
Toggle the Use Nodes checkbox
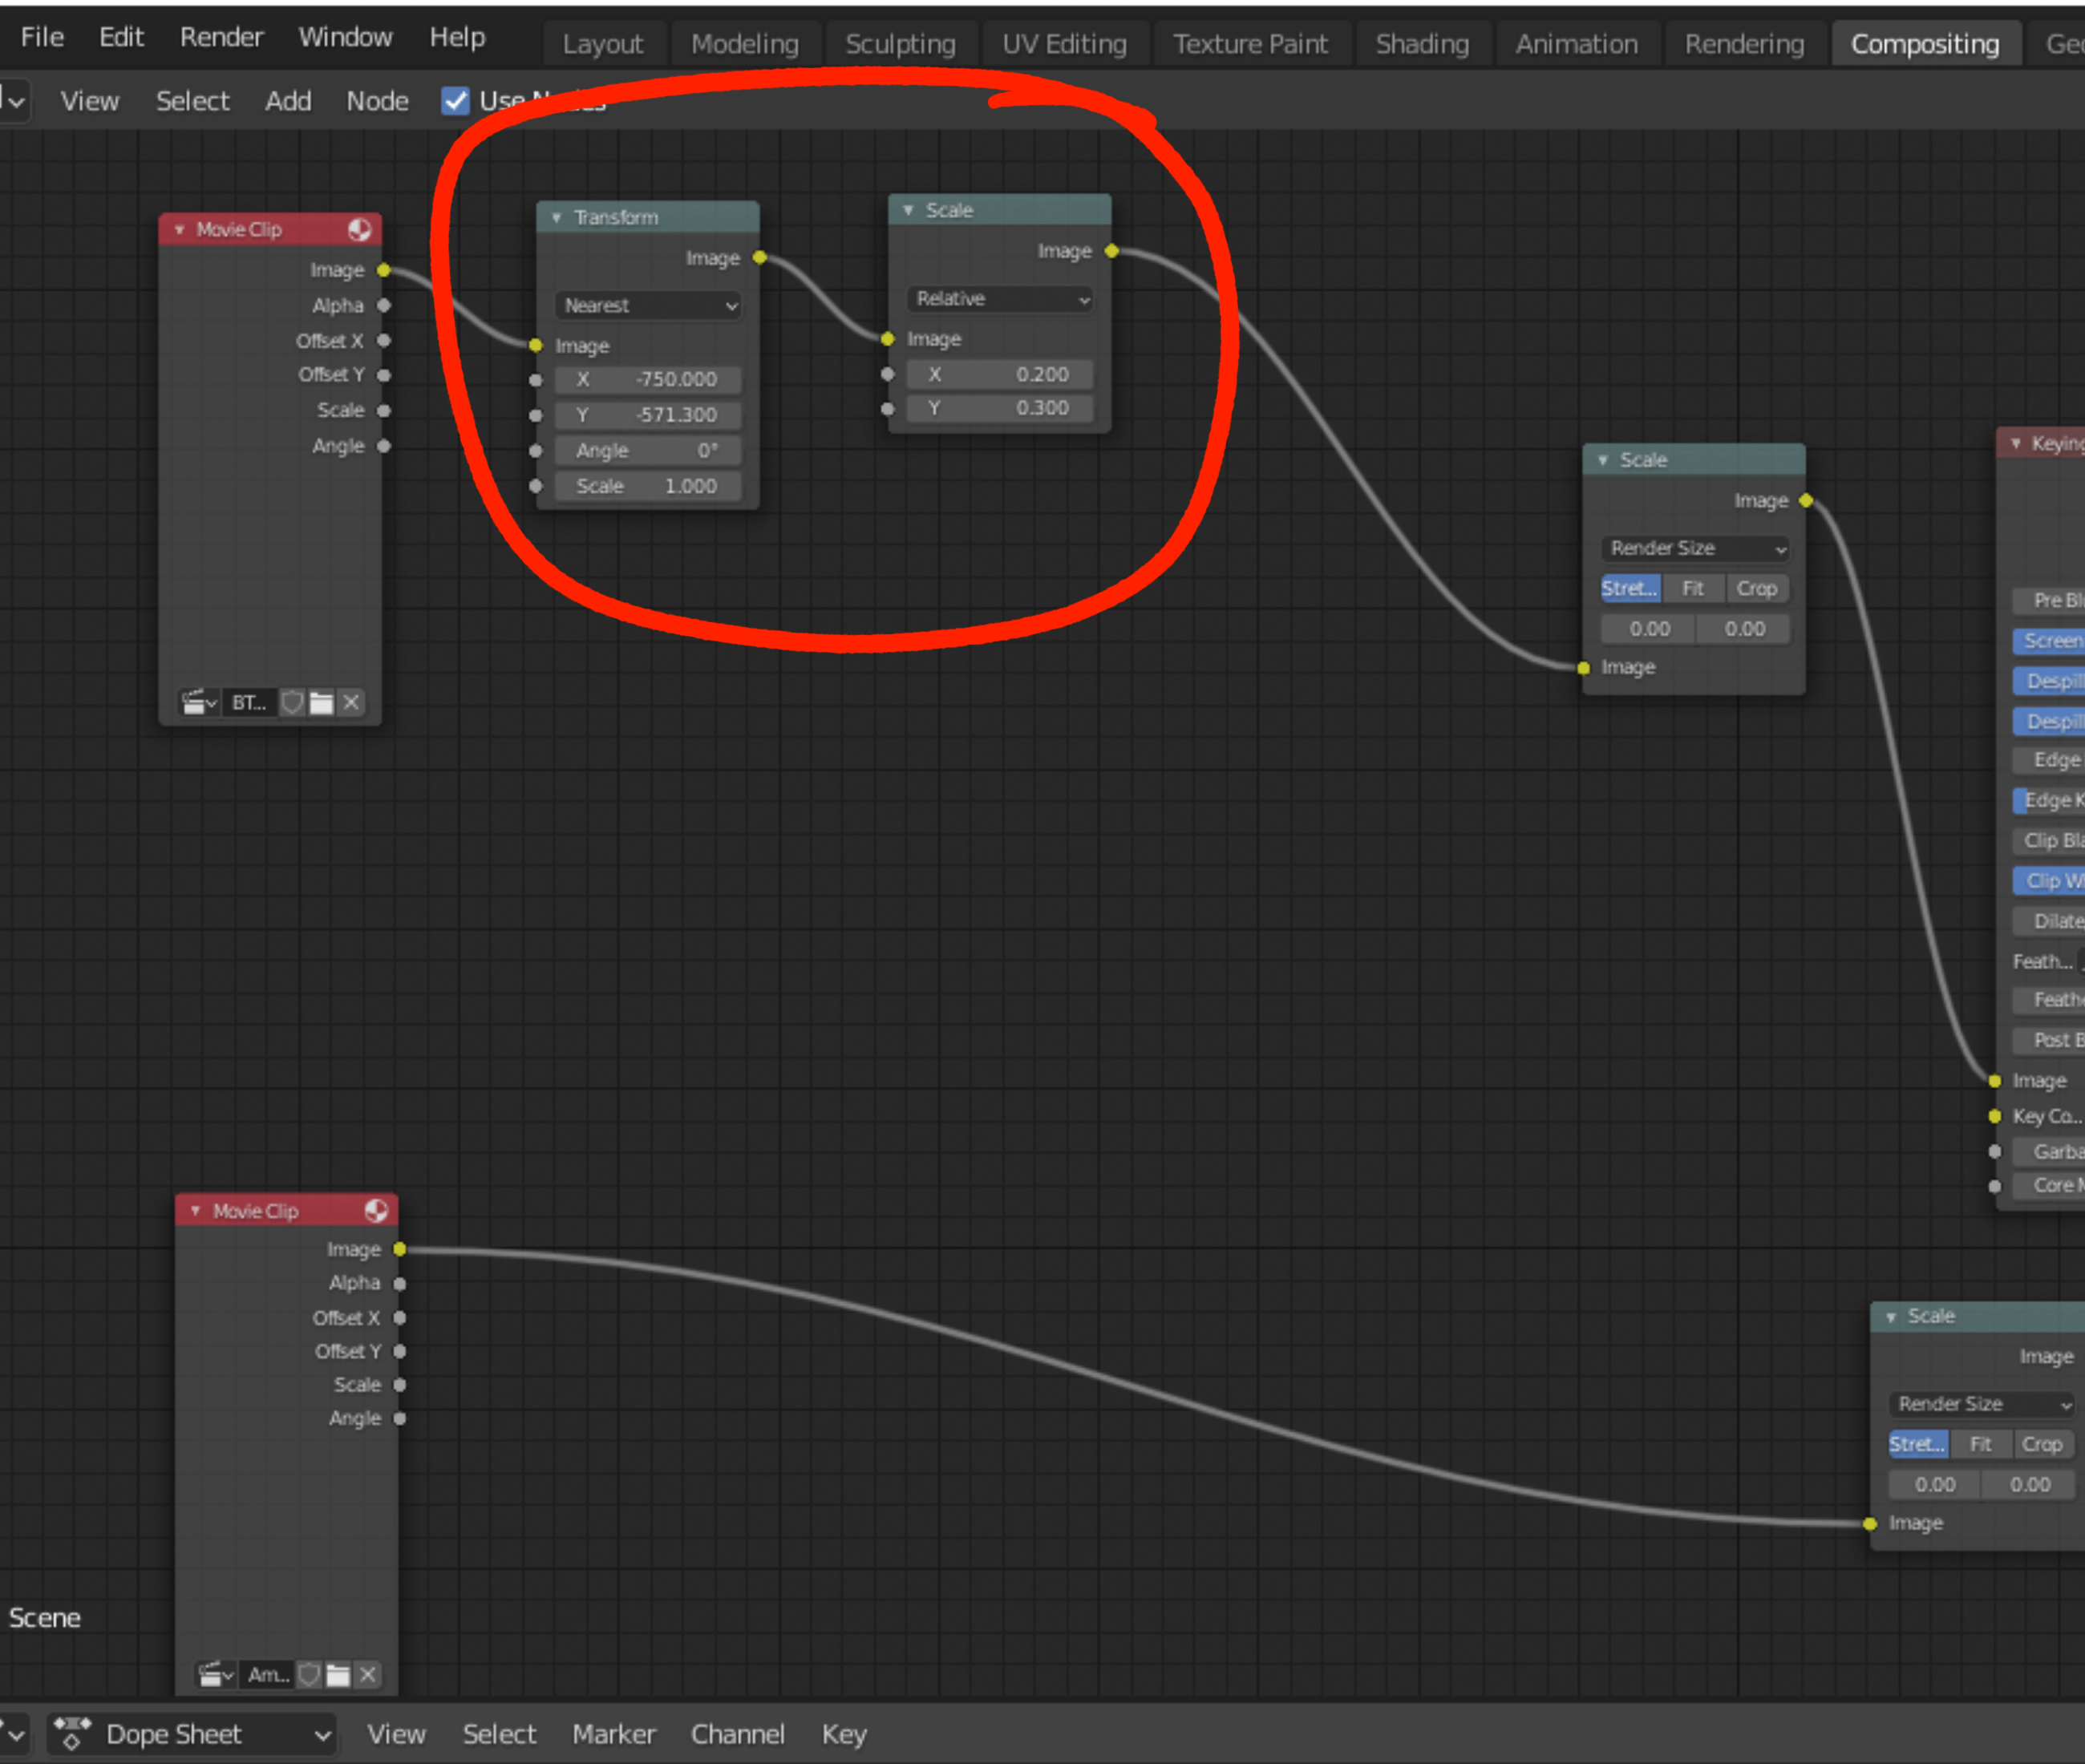(x=456, y=101)
